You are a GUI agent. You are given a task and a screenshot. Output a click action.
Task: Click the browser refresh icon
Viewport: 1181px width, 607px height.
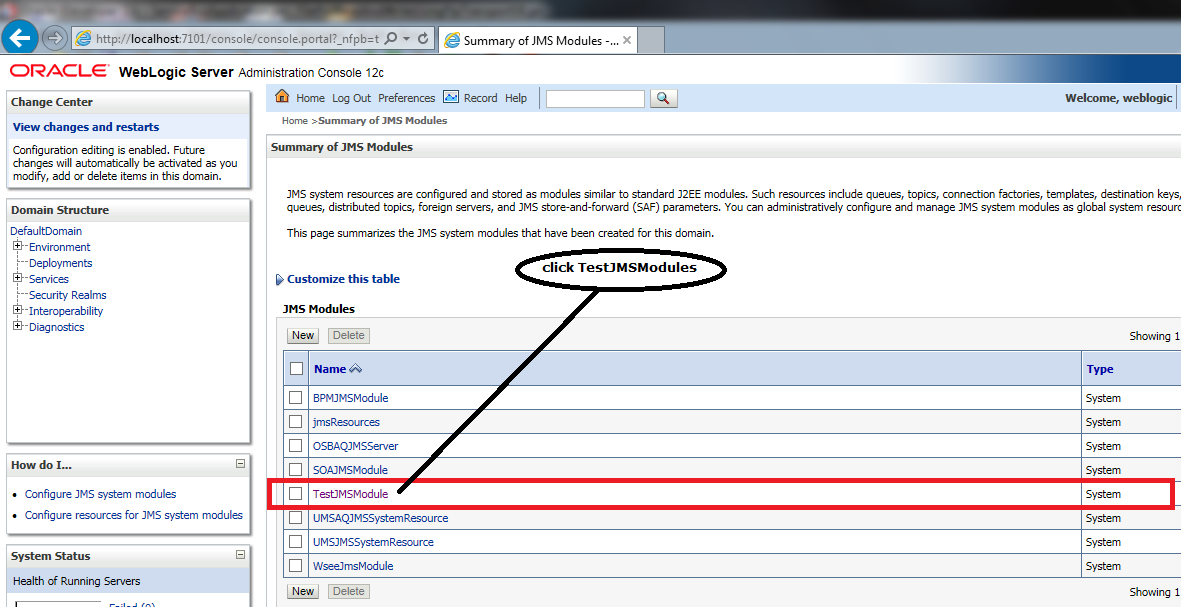click(423, 39)
